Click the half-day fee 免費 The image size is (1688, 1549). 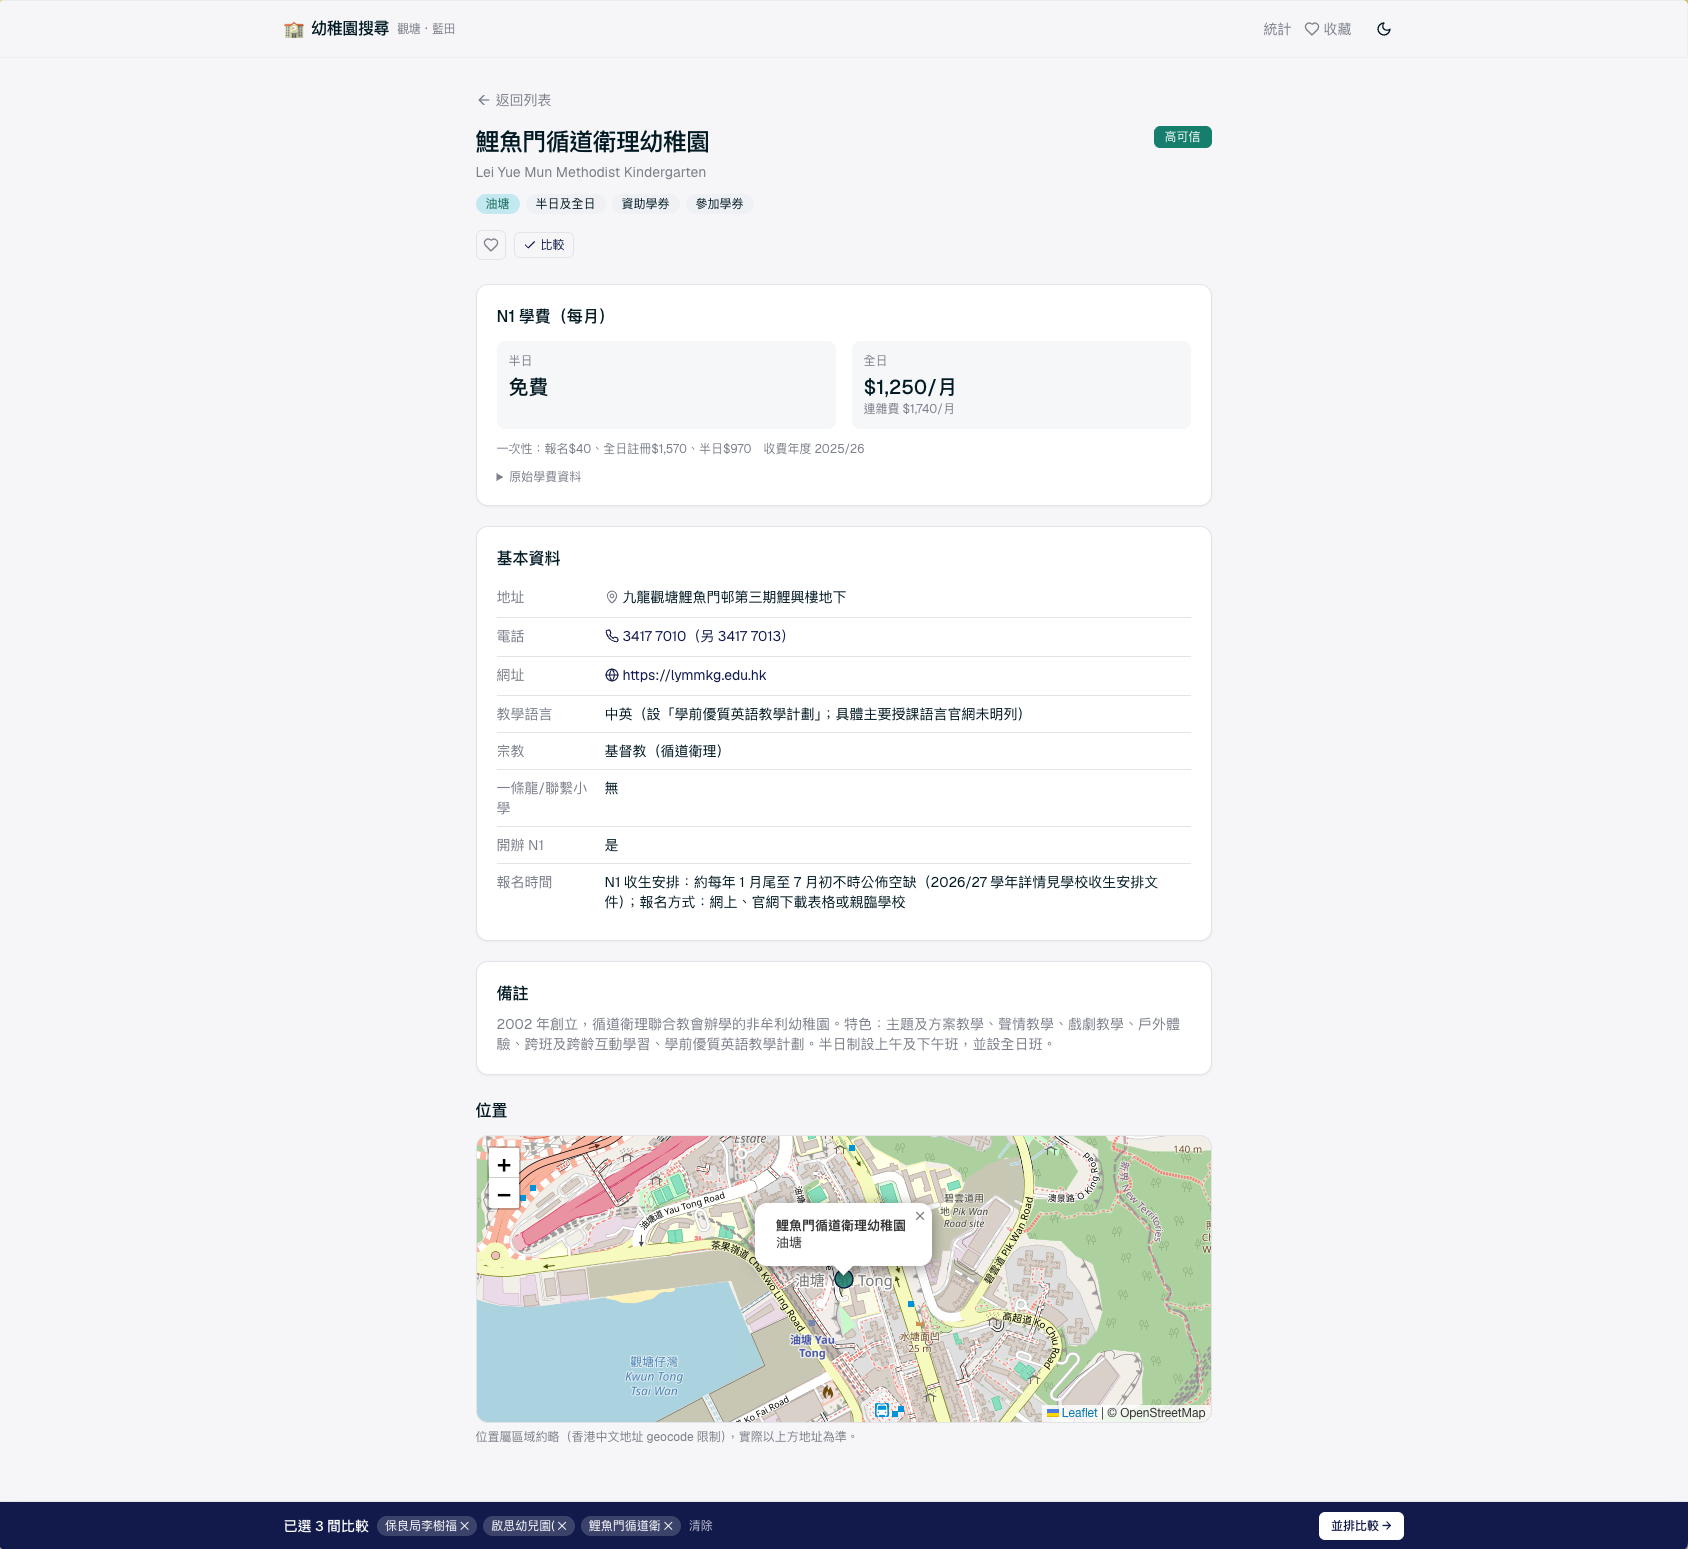[x=528, y=387]
